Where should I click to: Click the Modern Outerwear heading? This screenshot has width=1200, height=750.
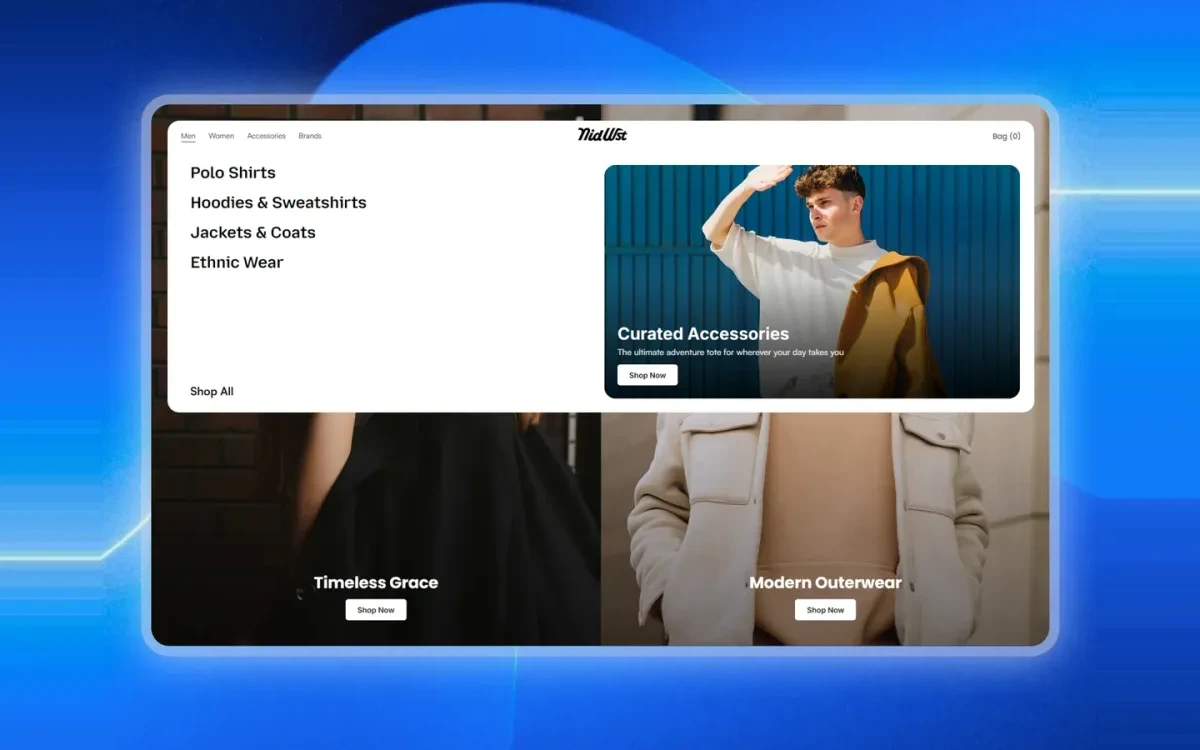pos(825,582)
